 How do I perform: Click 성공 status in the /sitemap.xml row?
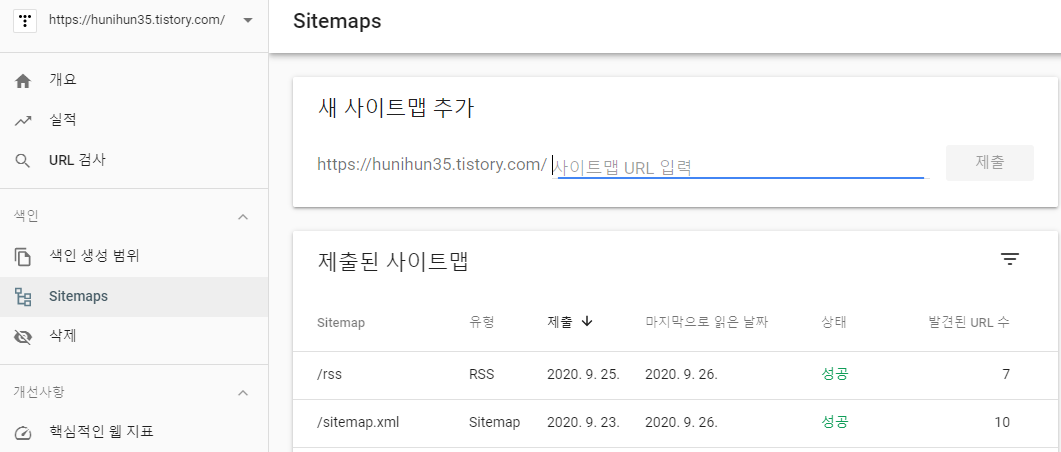pyautogui.click(x=834, y=423)
